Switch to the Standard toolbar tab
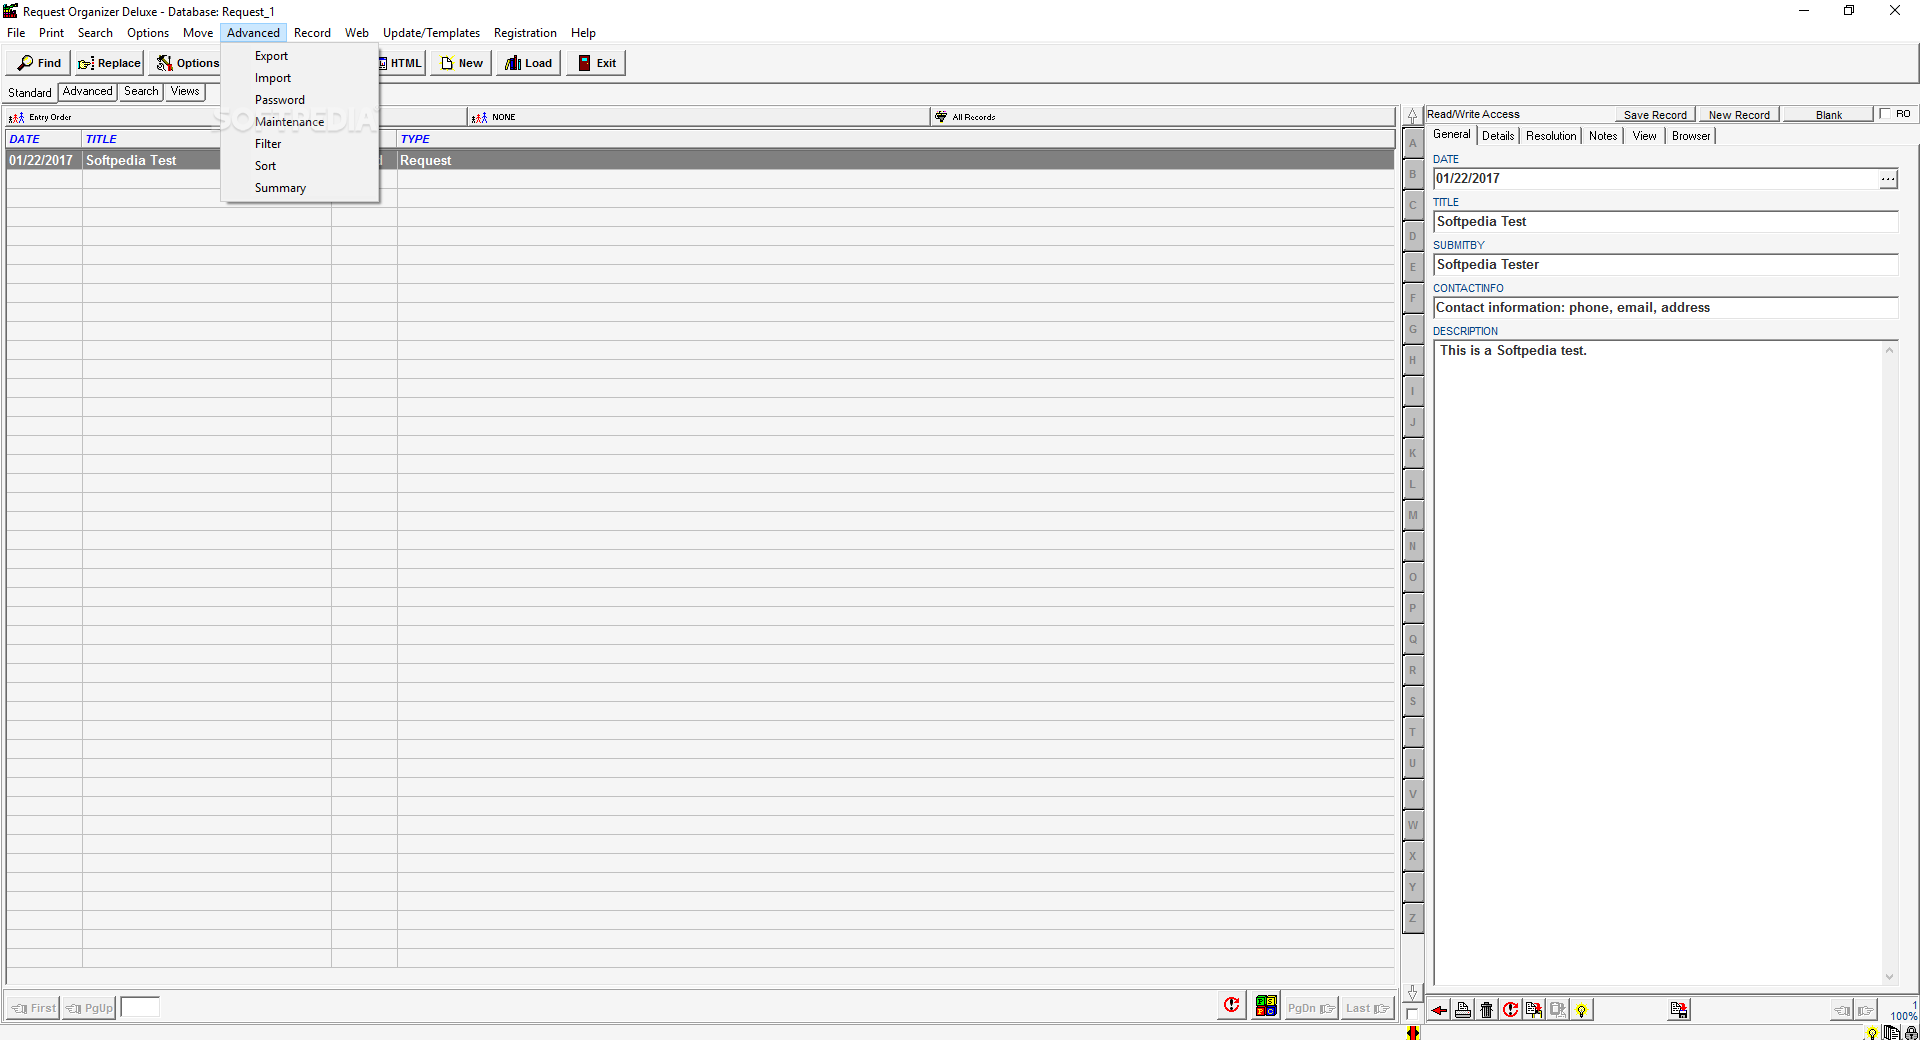Screen dimensions: 1920x1040 point(30,92)
